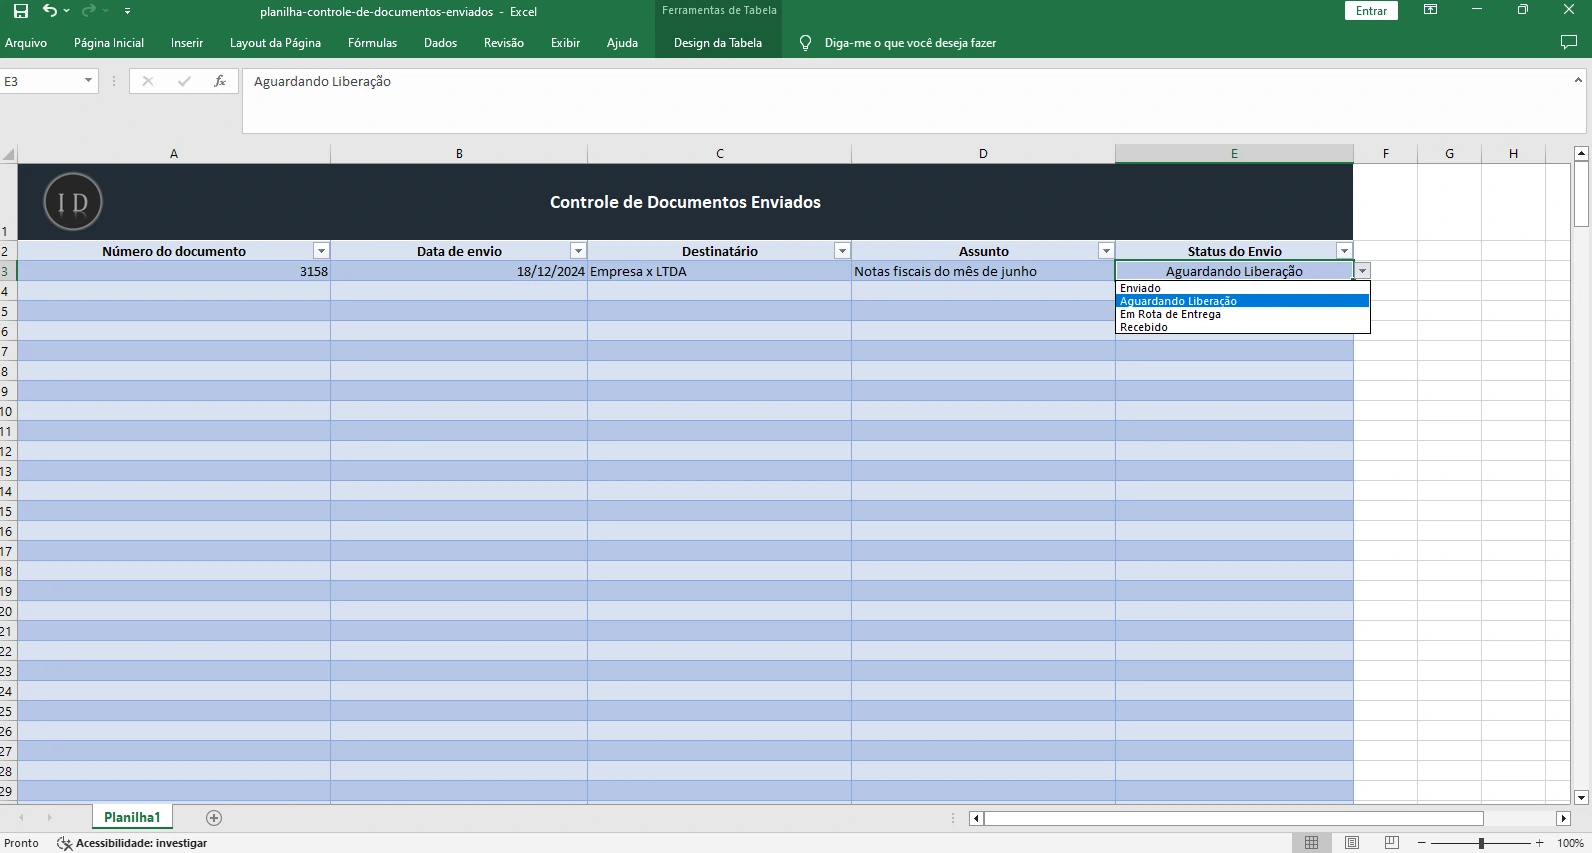This screenshot has width=1592, height=853.
Task: Click the 100% zoom level
Action: (x=1570, y=843)
